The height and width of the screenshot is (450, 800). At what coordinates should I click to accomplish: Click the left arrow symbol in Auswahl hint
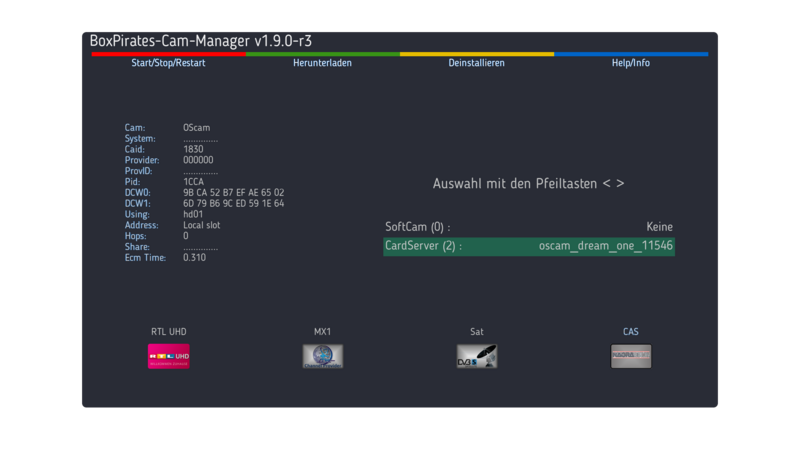click(x=607, y=184)
